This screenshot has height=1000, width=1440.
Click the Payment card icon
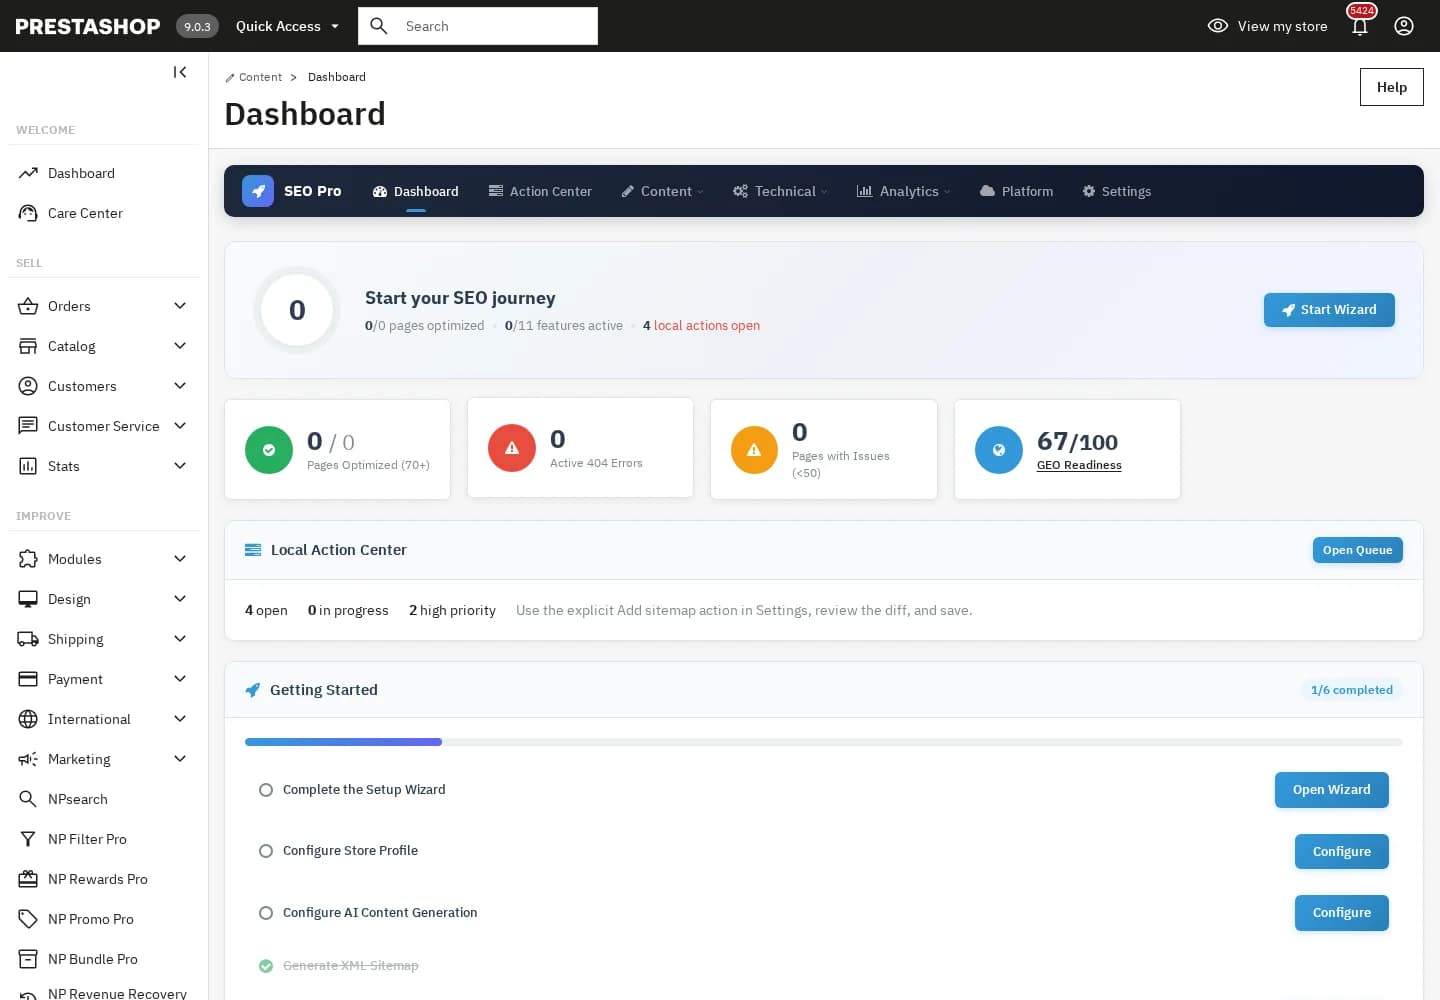tap(28, 679)
